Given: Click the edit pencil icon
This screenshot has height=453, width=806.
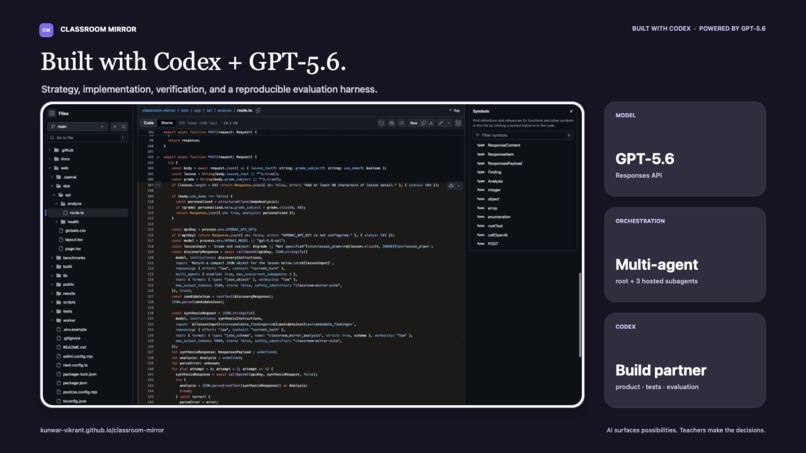Looking at the screenshot, I should tap(441, 123).
